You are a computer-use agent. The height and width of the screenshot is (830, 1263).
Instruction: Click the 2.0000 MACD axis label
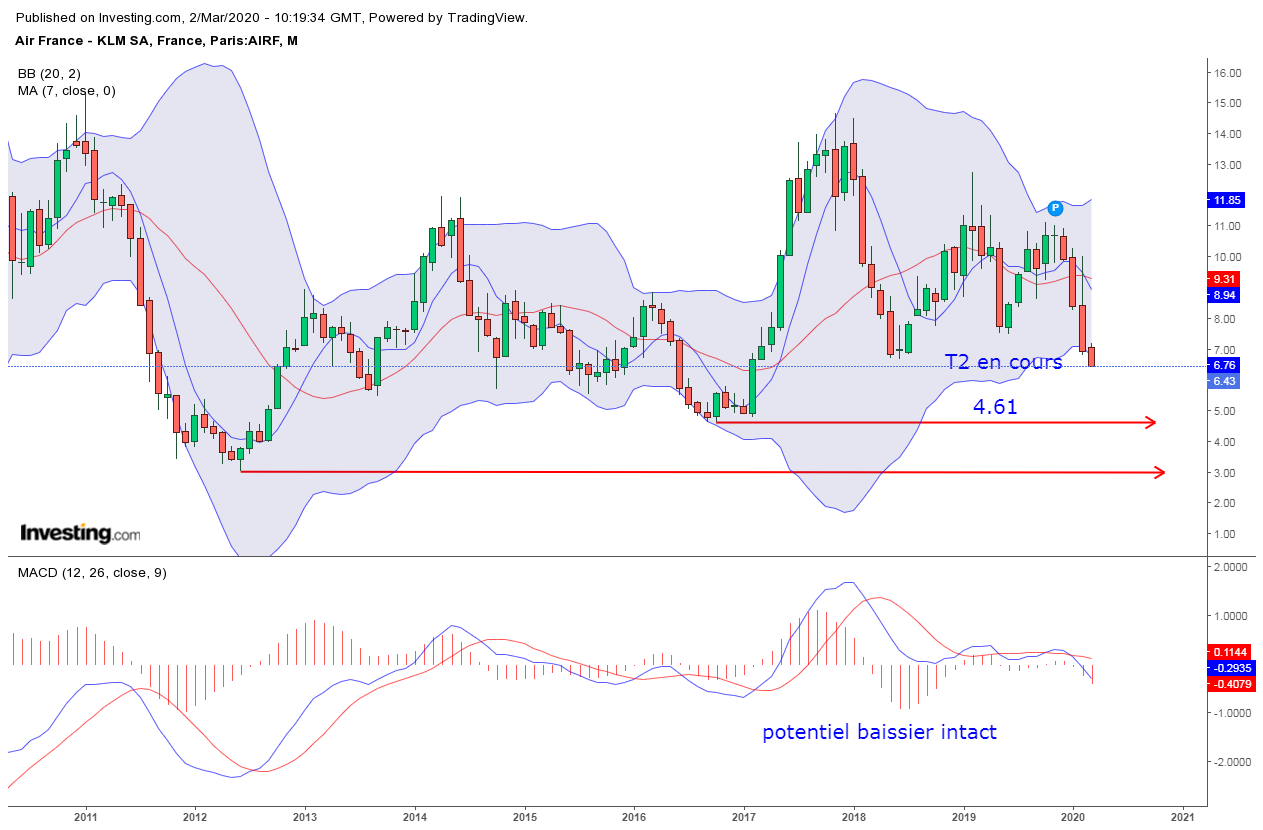1232,567
